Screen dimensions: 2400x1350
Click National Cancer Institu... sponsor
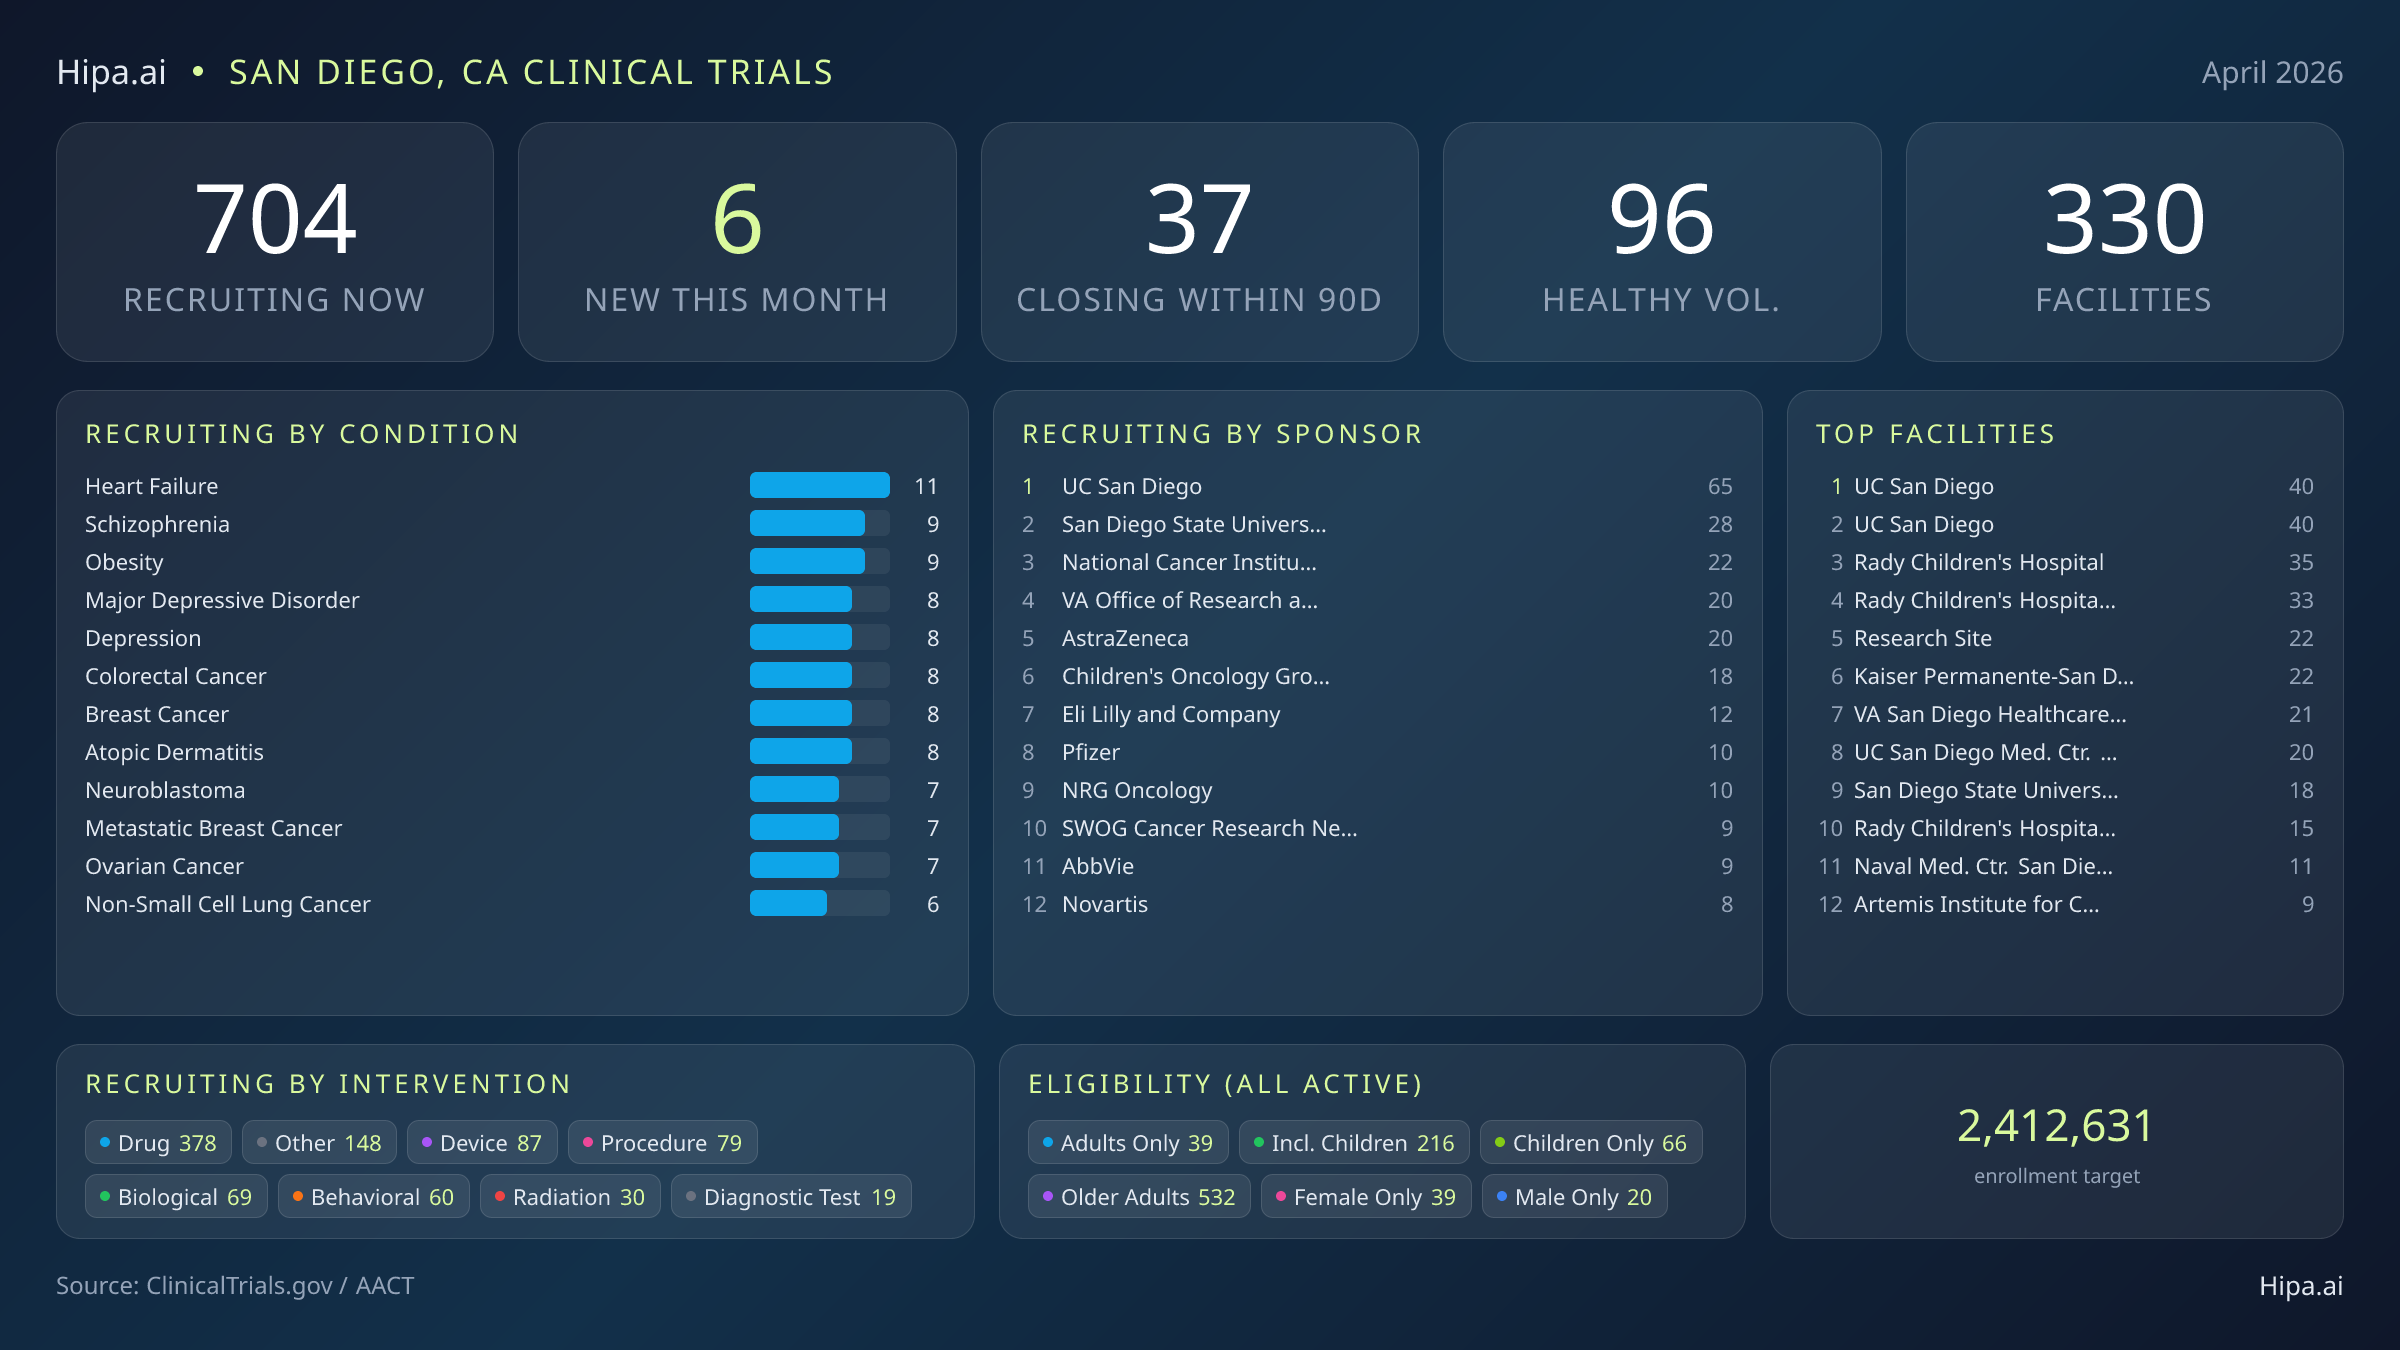click(1377, 562)
